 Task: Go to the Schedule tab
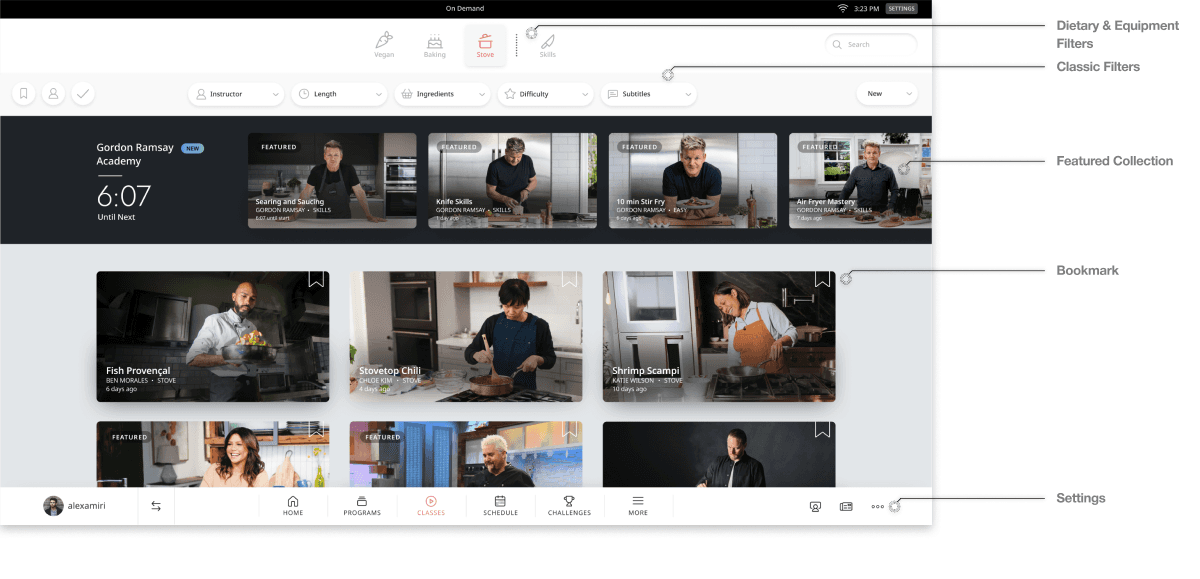(x=500, y=506)
